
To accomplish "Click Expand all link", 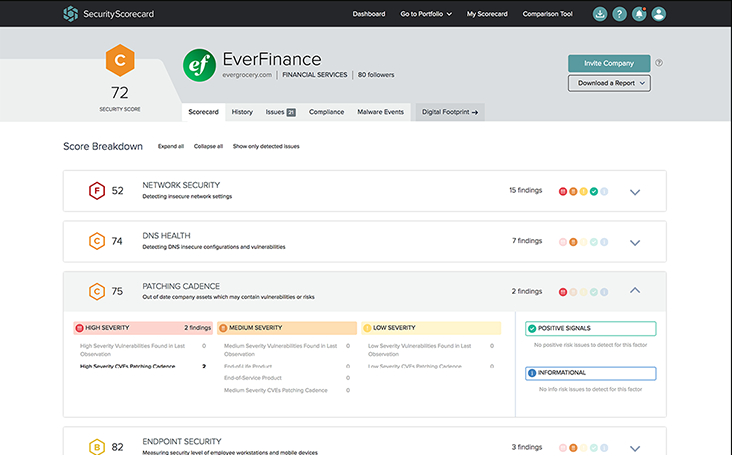I will coord(171,146).
